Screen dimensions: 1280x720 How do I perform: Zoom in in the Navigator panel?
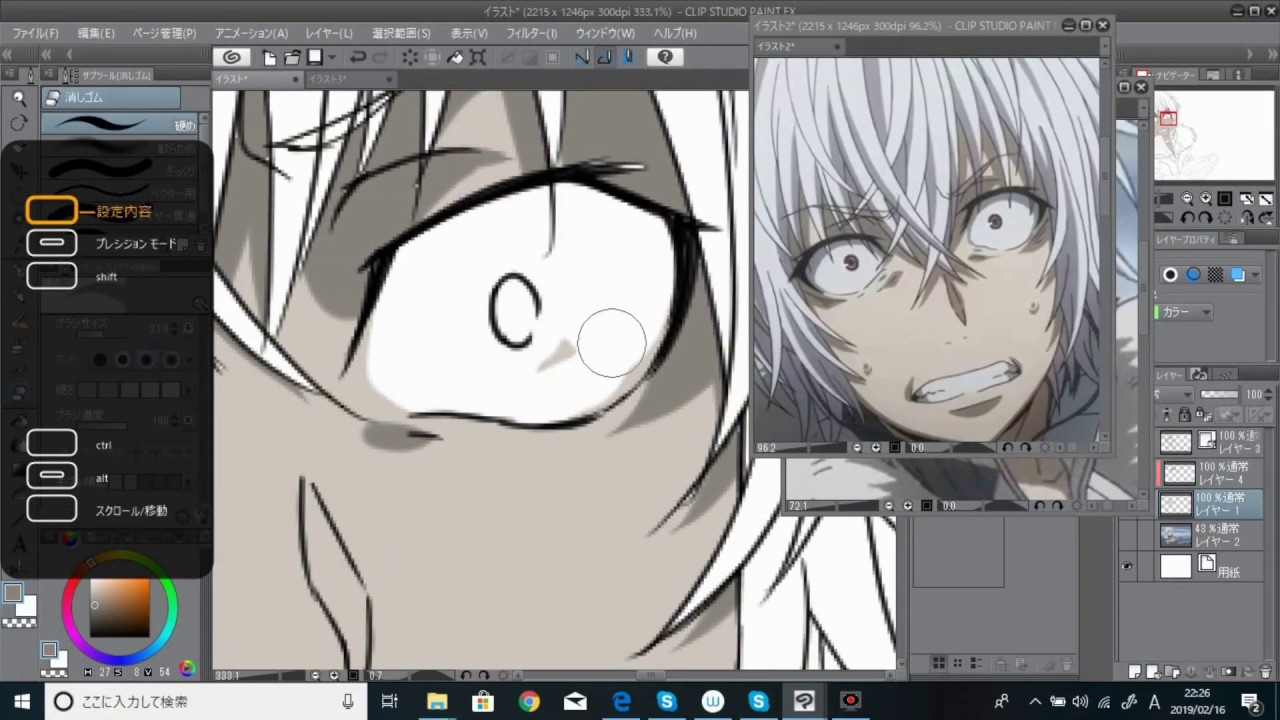(x=1205, y=199)
